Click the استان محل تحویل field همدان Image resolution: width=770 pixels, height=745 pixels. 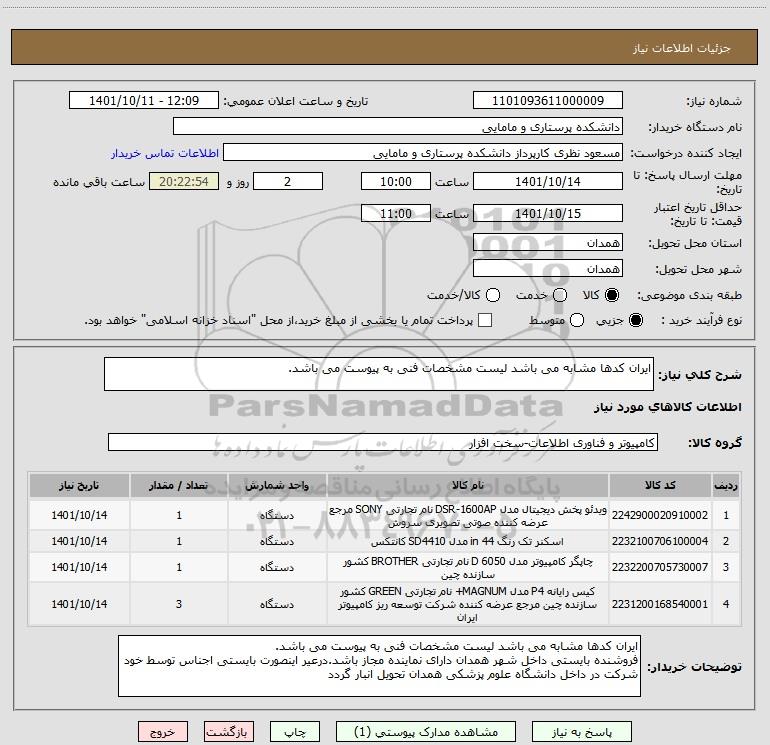[548, 242]
